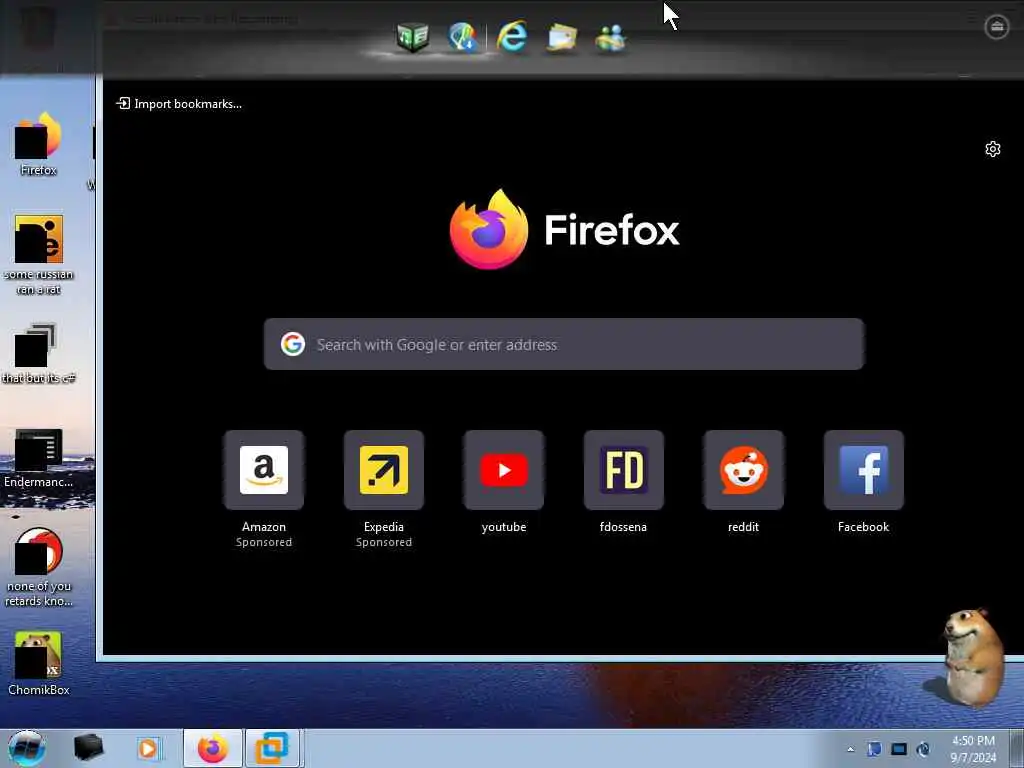The height and width of the screenshot is (768, 1024).
Task: Click the mail envelope icon in the top dock
Action: (562, 37)
